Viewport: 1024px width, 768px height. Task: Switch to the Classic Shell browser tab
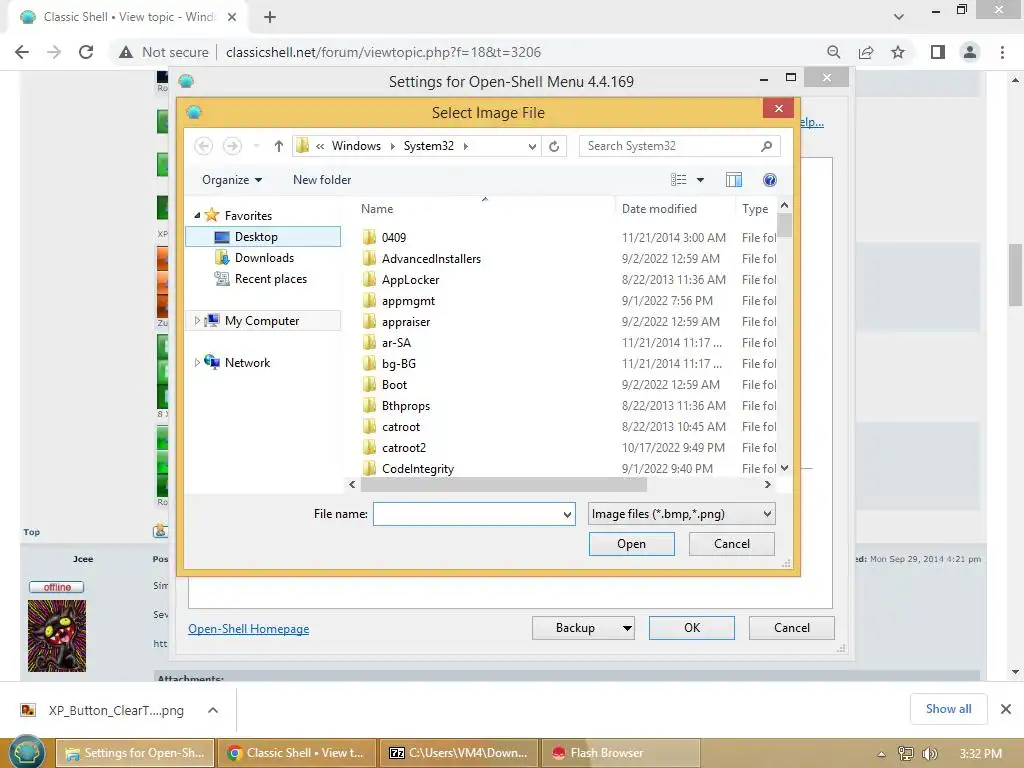pos(128,17)
